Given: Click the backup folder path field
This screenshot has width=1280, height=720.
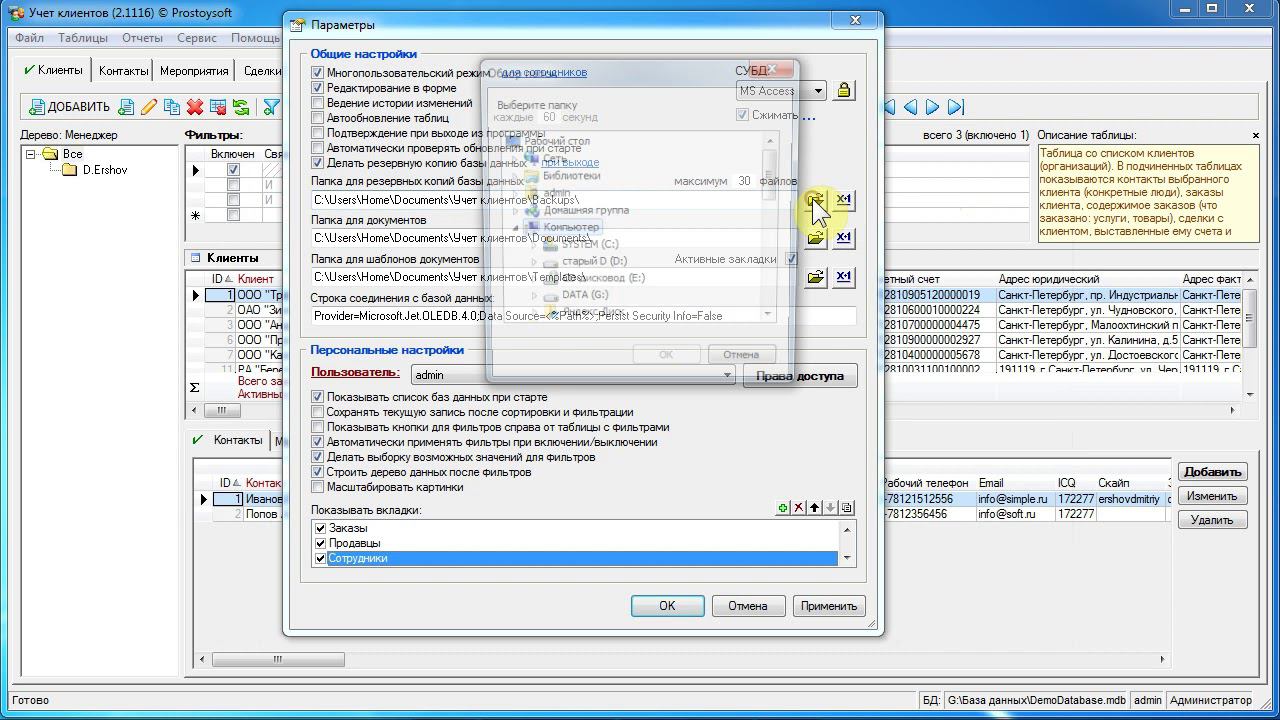Looking at the screenshot, I should coord(555,200).
